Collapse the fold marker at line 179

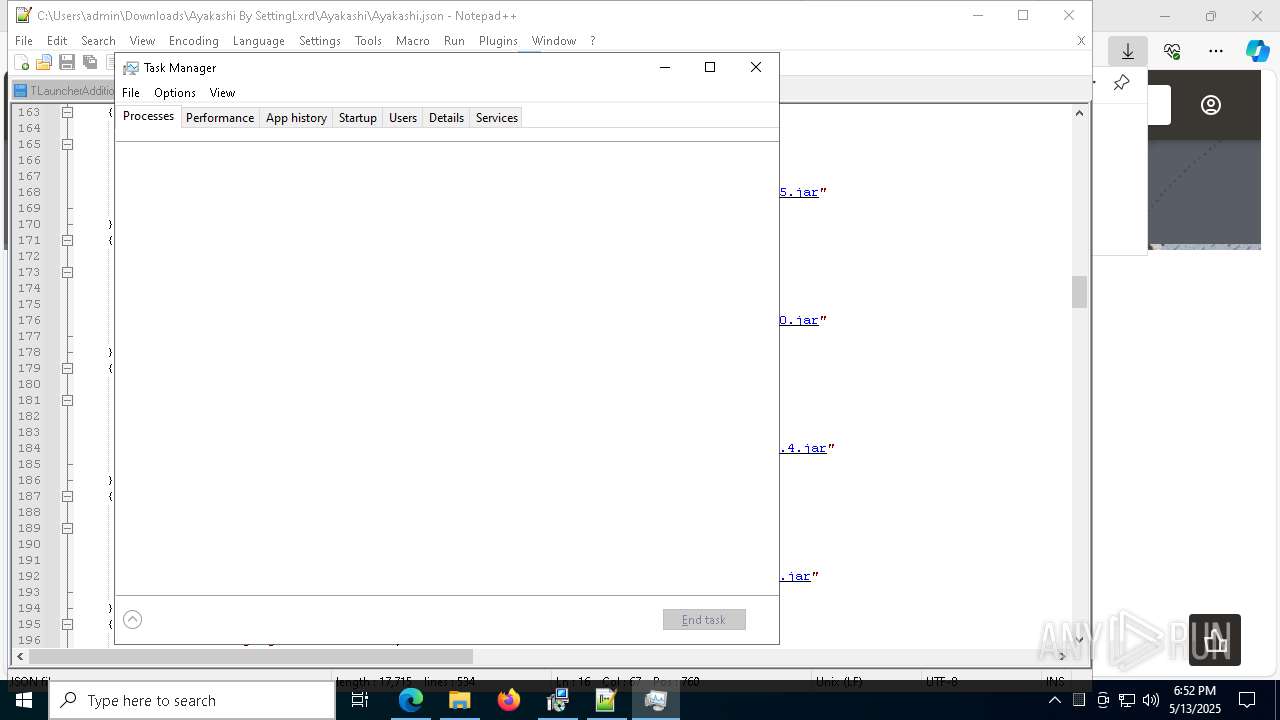point(67,368)
